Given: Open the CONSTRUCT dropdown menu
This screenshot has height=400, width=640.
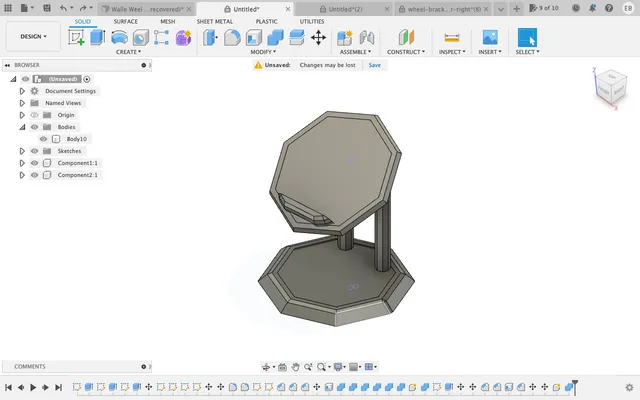Looking at the screenshot, I should 406,52.
